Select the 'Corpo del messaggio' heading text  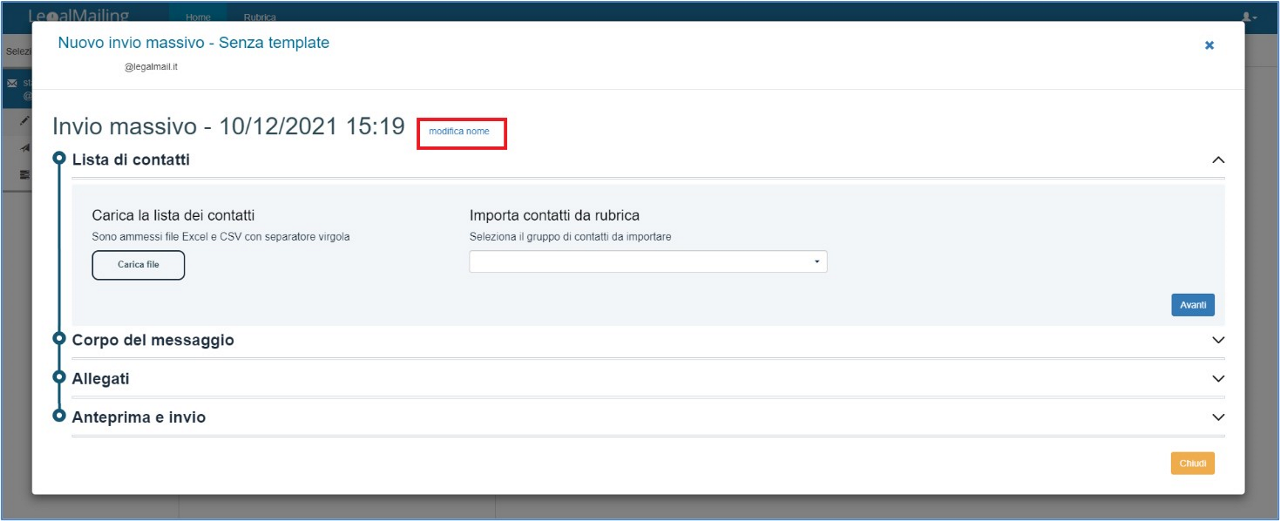click(153, 340)
